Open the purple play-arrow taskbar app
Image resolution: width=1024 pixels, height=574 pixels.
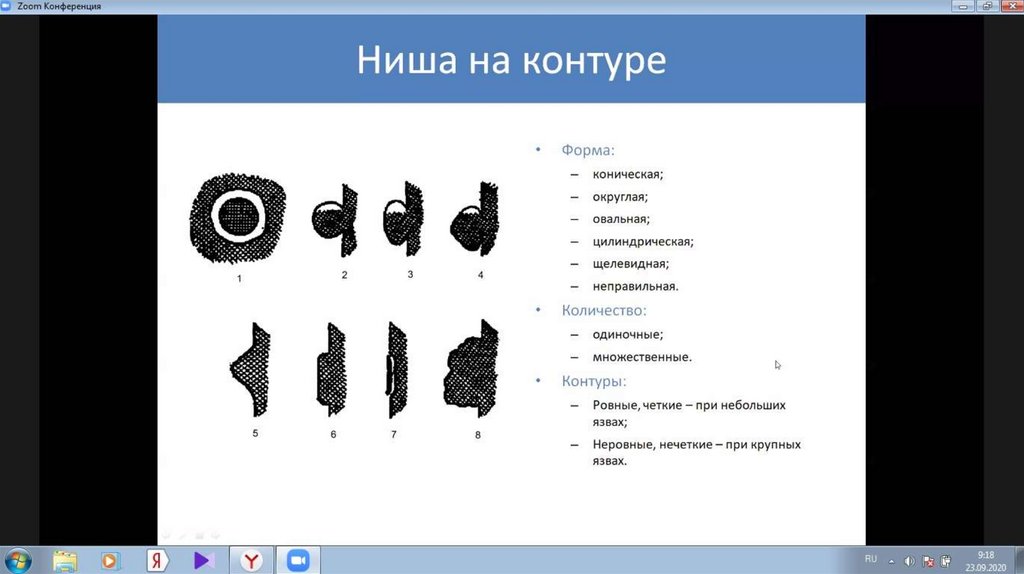tap(204, 560)
